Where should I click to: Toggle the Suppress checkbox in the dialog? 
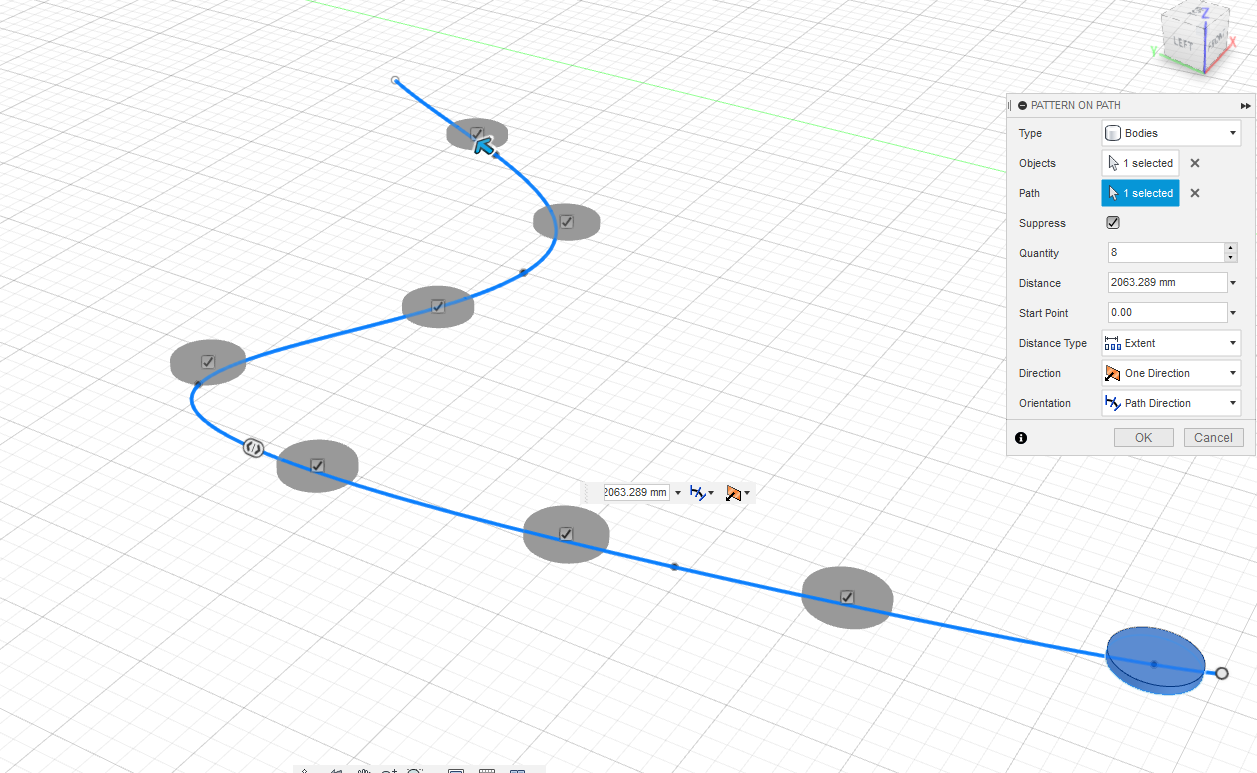(x=1113, y=223)
